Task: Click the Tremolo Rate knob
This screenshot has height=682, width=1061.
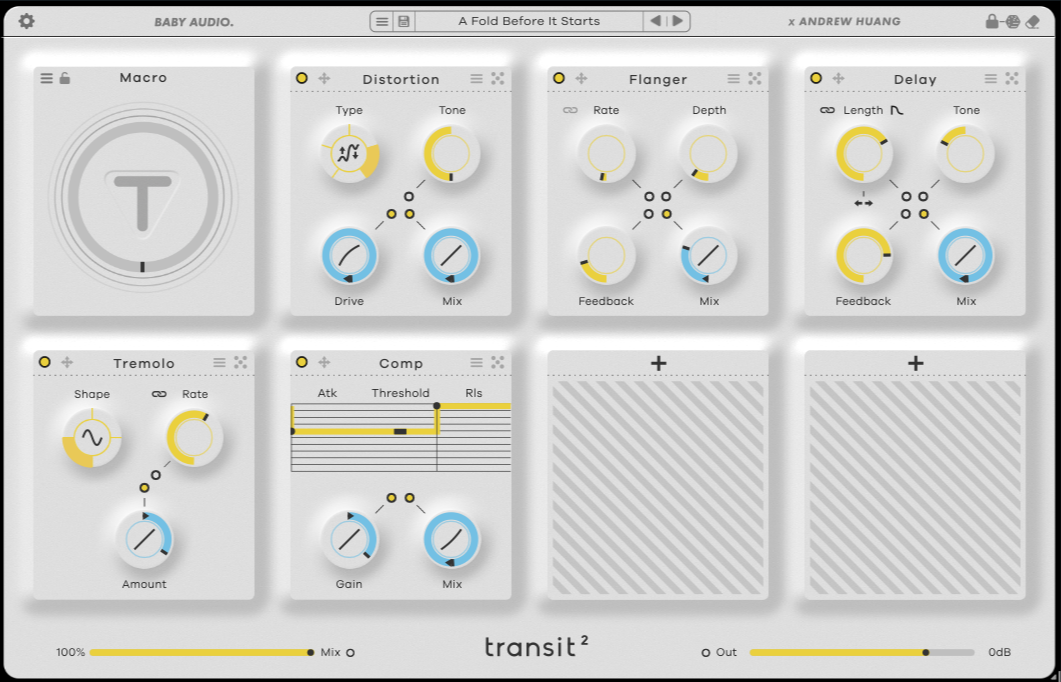Action: 195,438
